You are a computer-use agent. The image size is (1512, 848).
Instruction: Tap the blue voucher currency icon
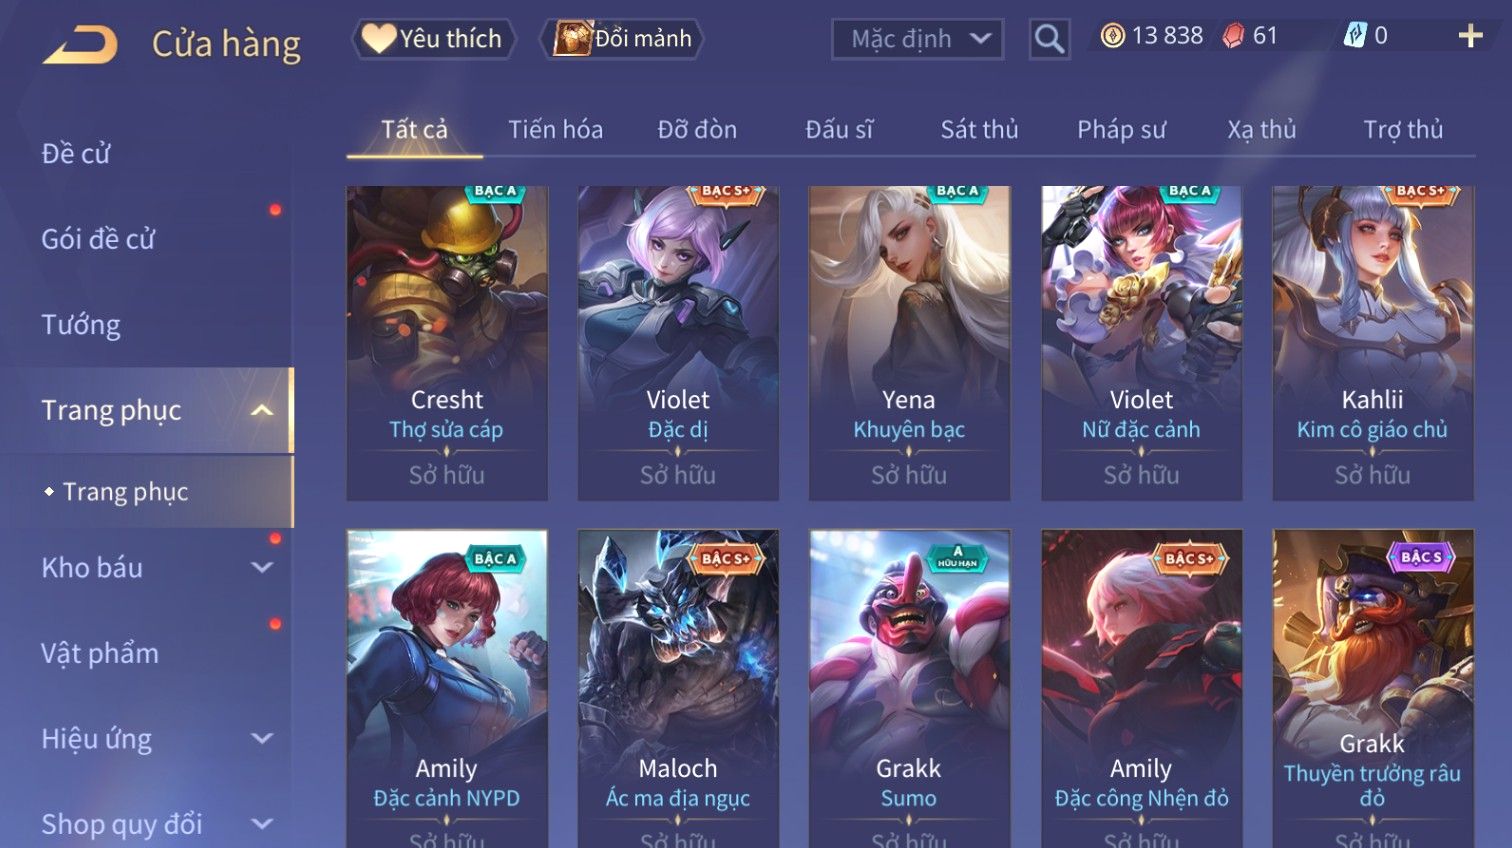(1354, 36)
